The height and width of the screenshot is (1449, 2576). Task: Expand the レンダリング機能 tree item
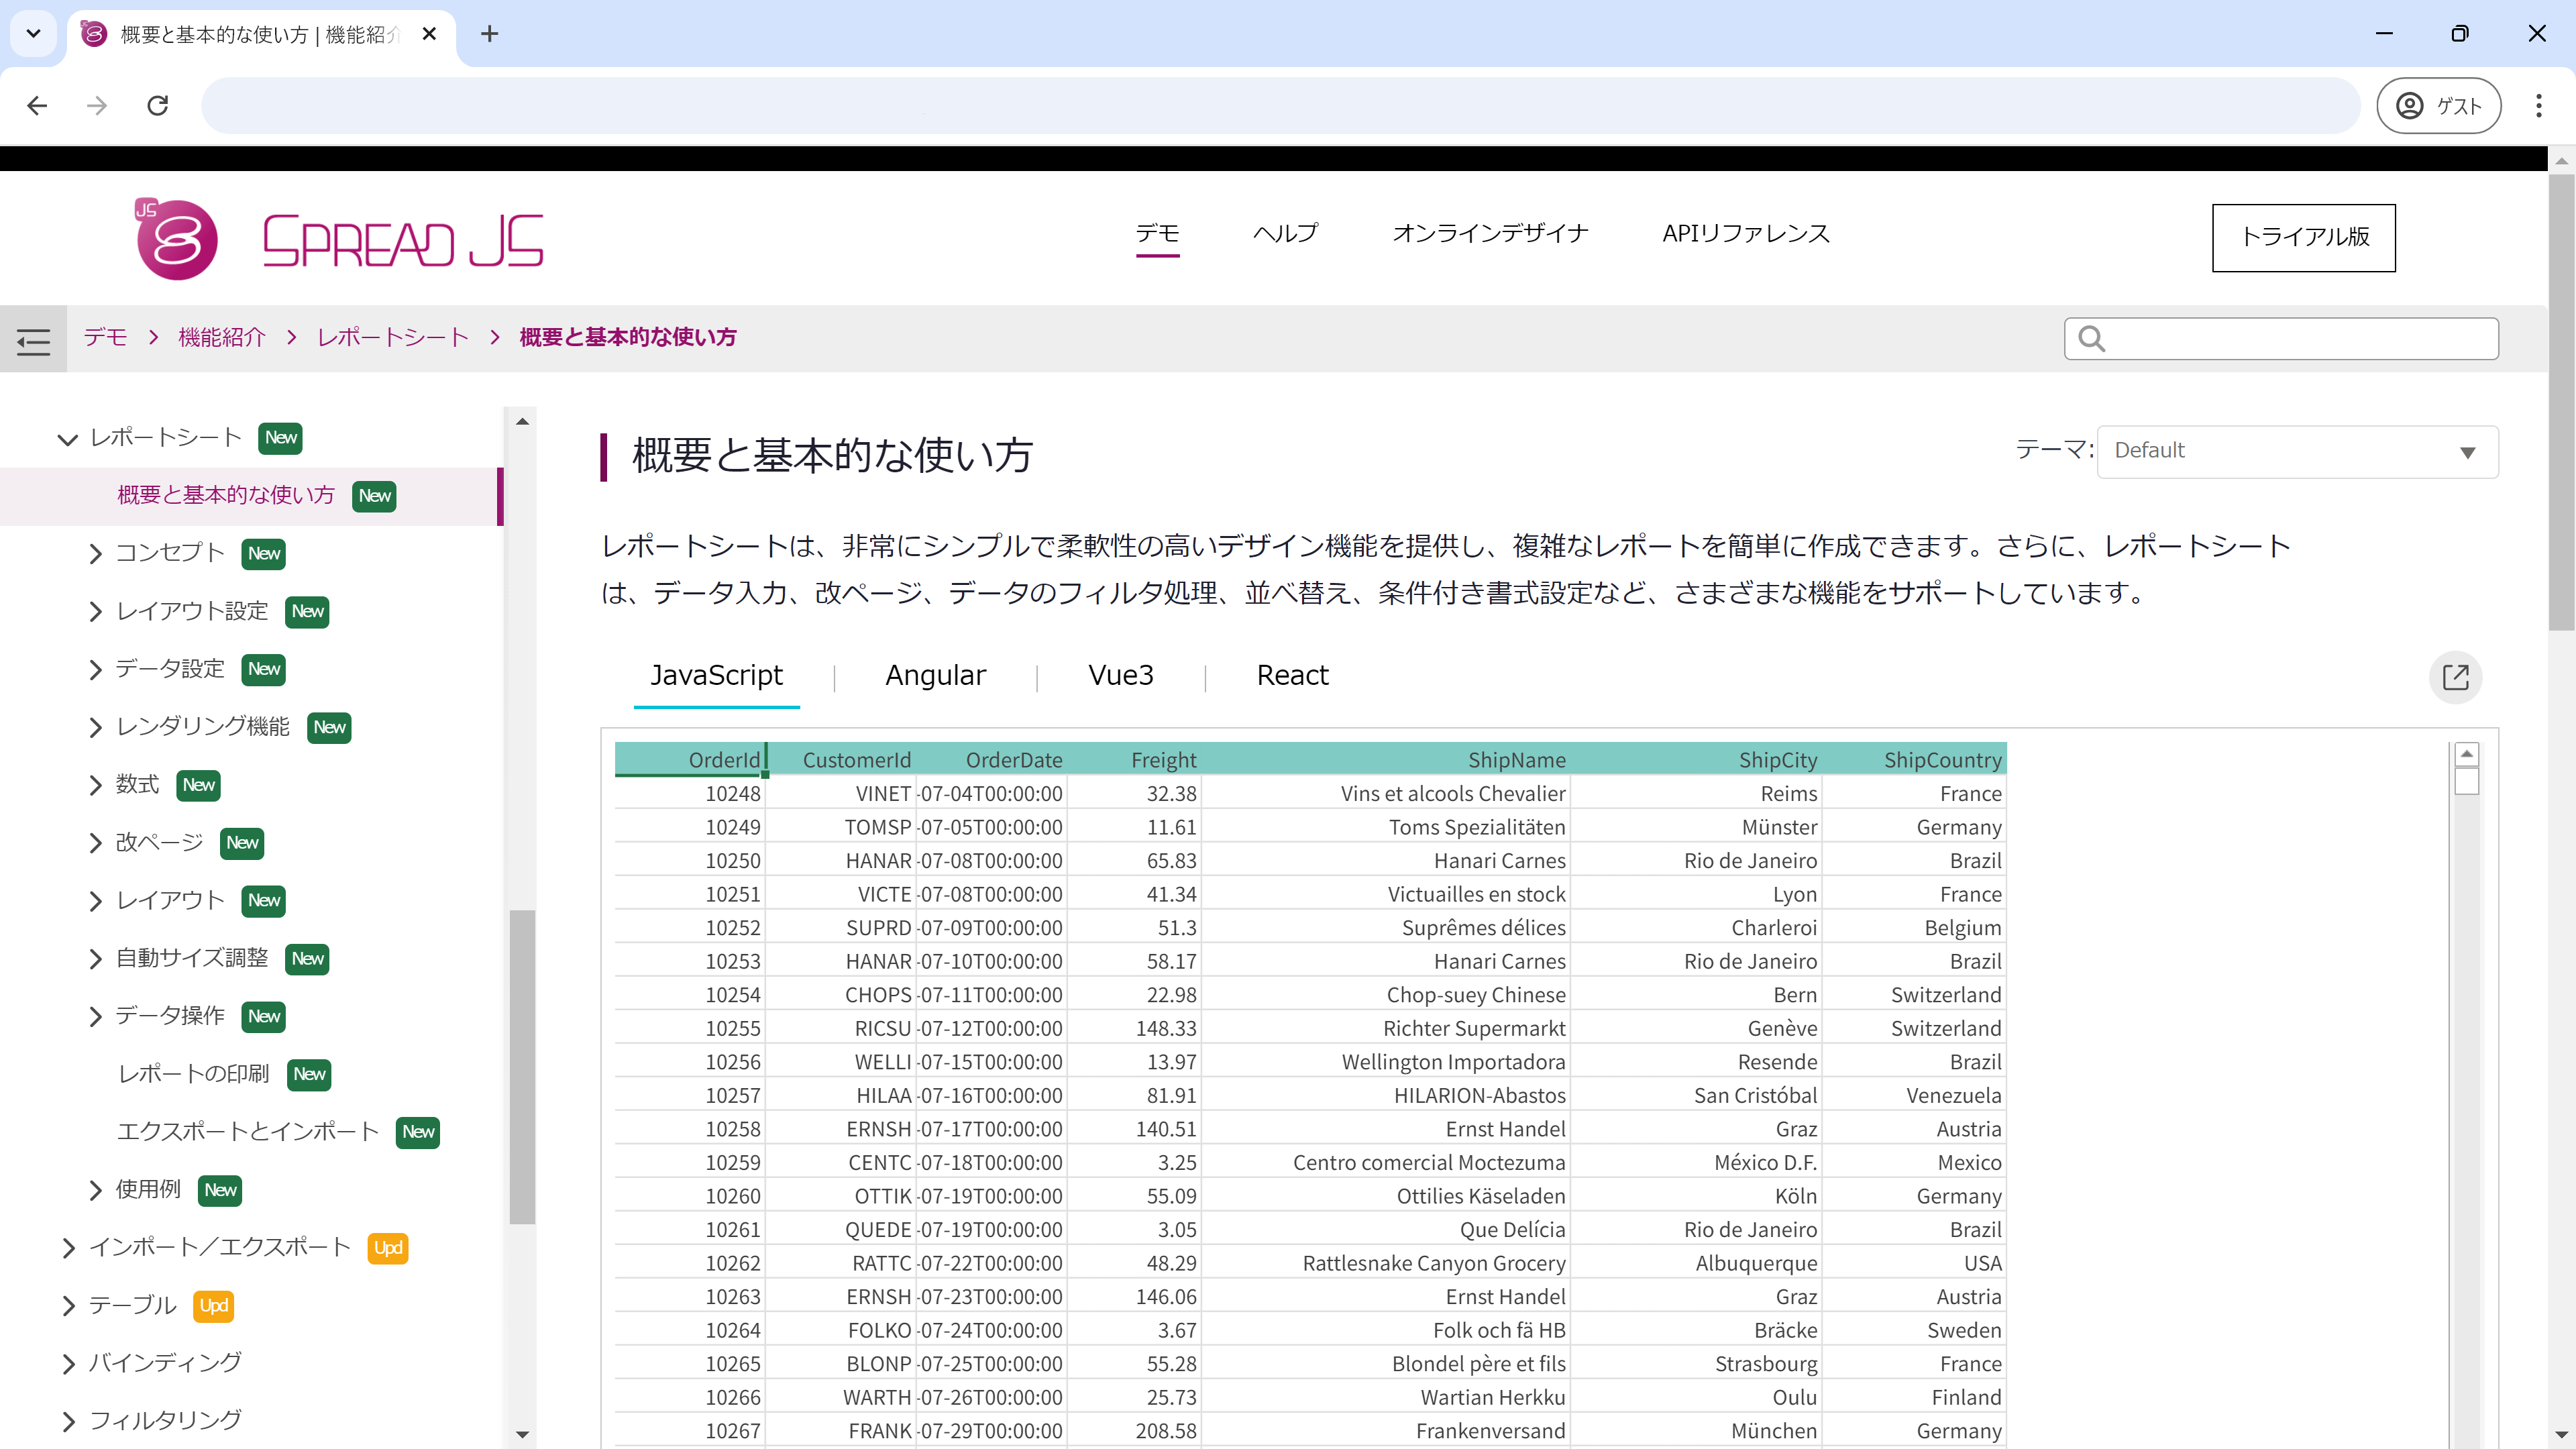click(95, 728)
